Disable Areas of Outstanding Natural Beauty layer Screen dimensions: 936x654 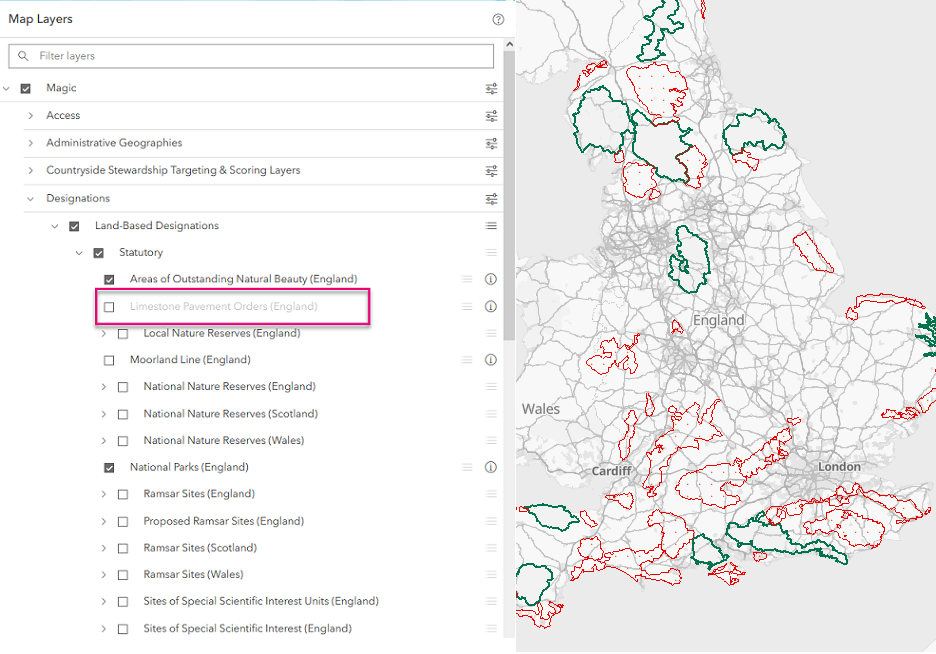[x=109, y=279]
